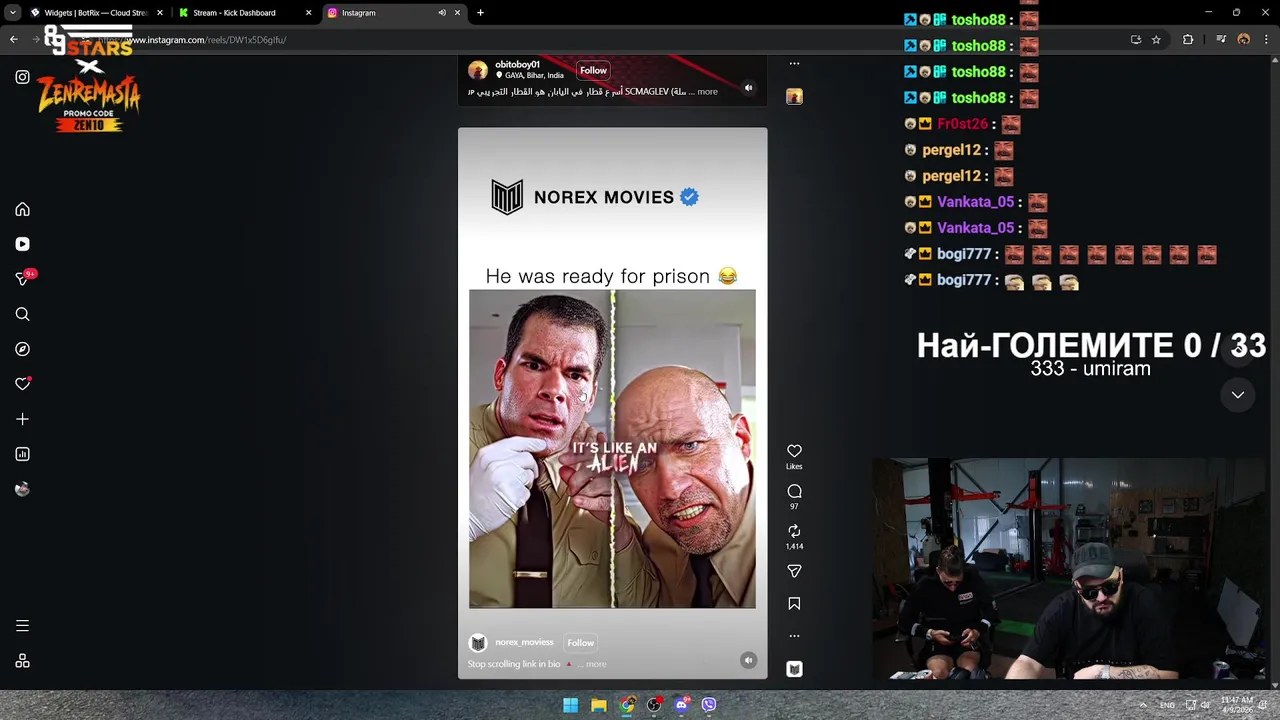Open norex_moviess profile link
This screenshot has width=1280, height=720.
coord(524,642)
